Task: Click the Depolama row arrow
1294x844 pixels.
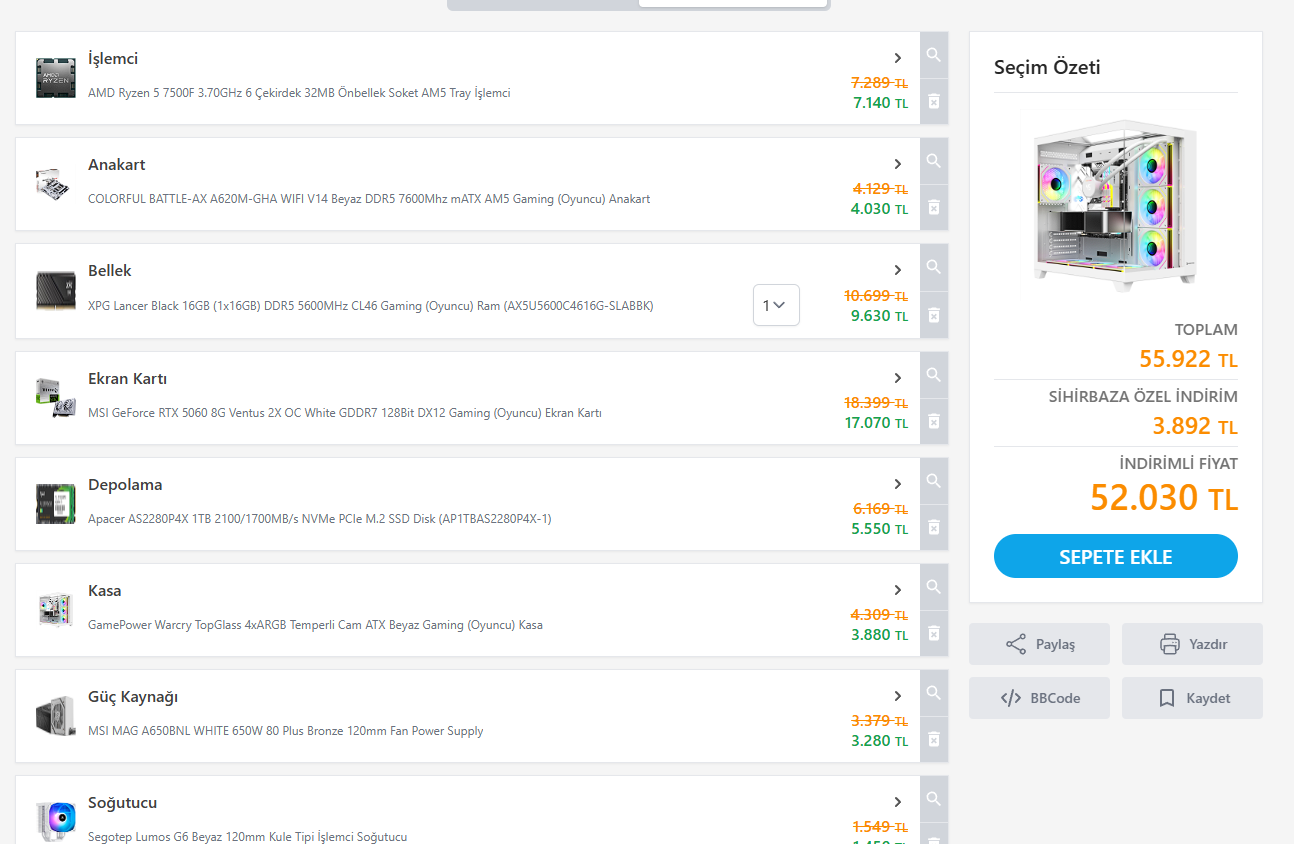Action: click(898, 484)
